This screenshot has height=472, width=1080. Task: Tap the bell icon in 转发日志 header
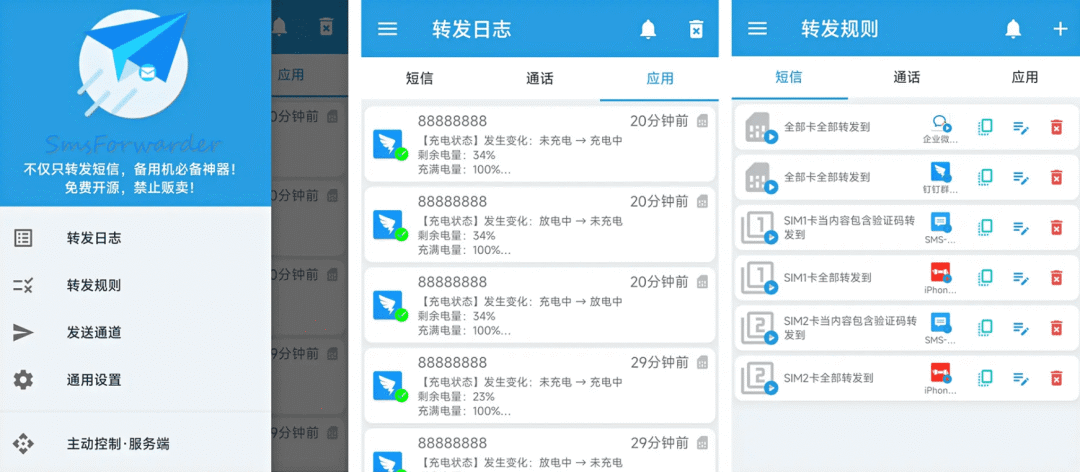648,29
